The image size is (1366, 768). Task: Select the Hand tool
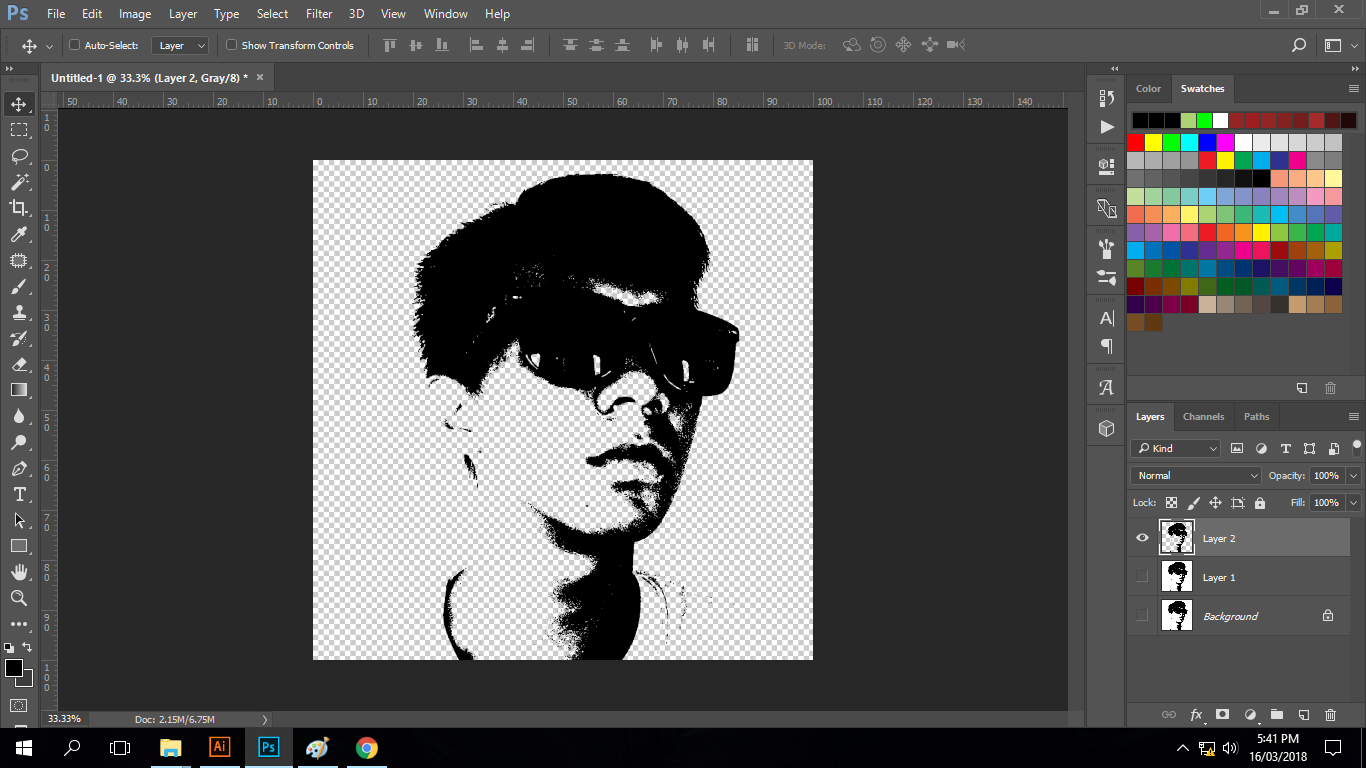(x=19, y=572)
